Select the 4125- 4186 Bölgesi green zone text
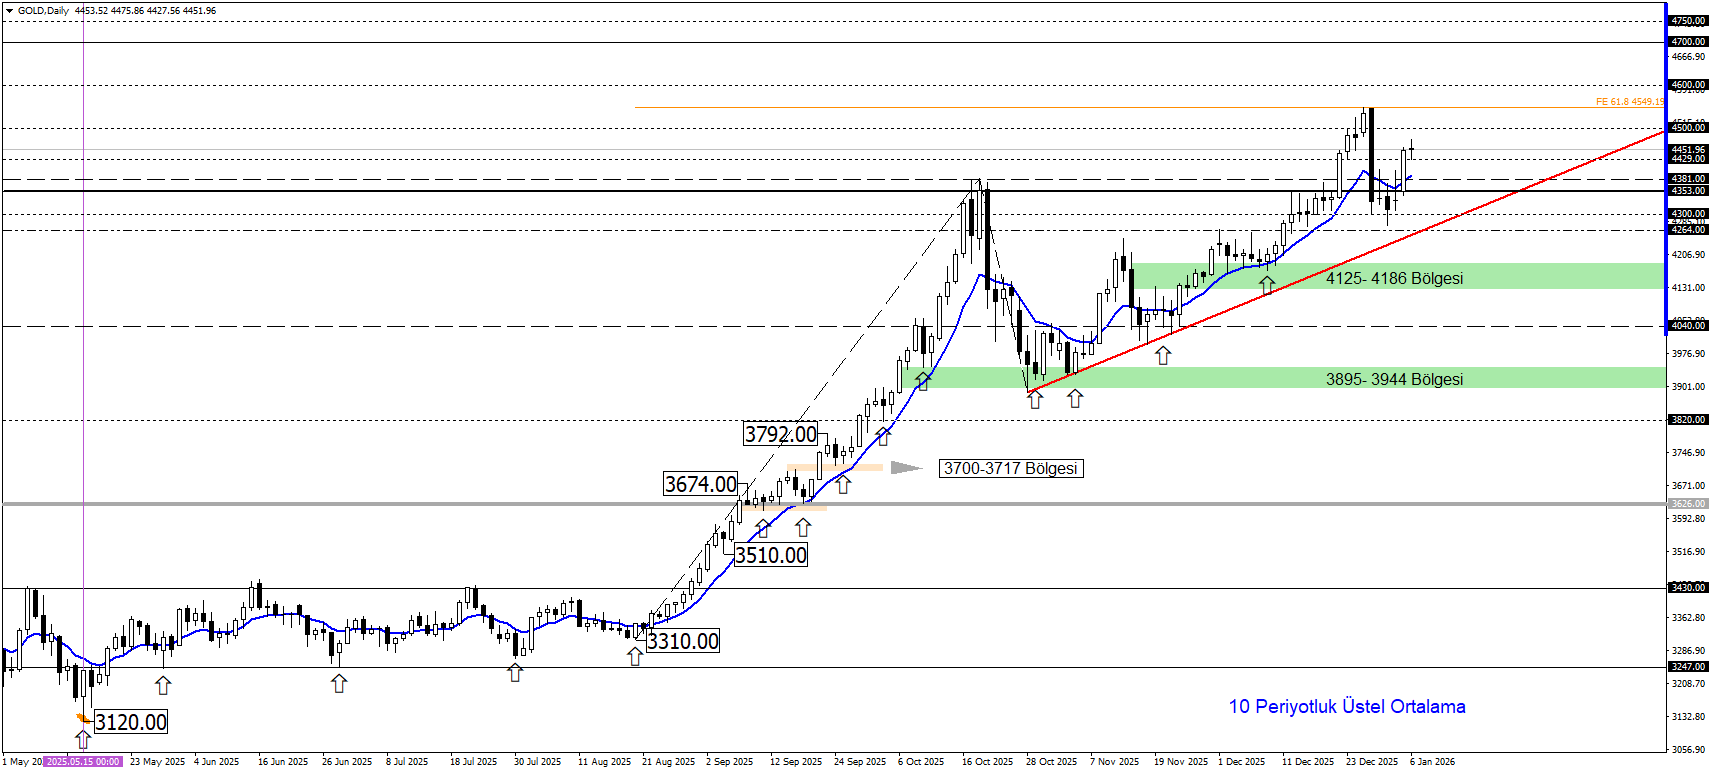The image size is (1712, 773). click(1394, 278)
